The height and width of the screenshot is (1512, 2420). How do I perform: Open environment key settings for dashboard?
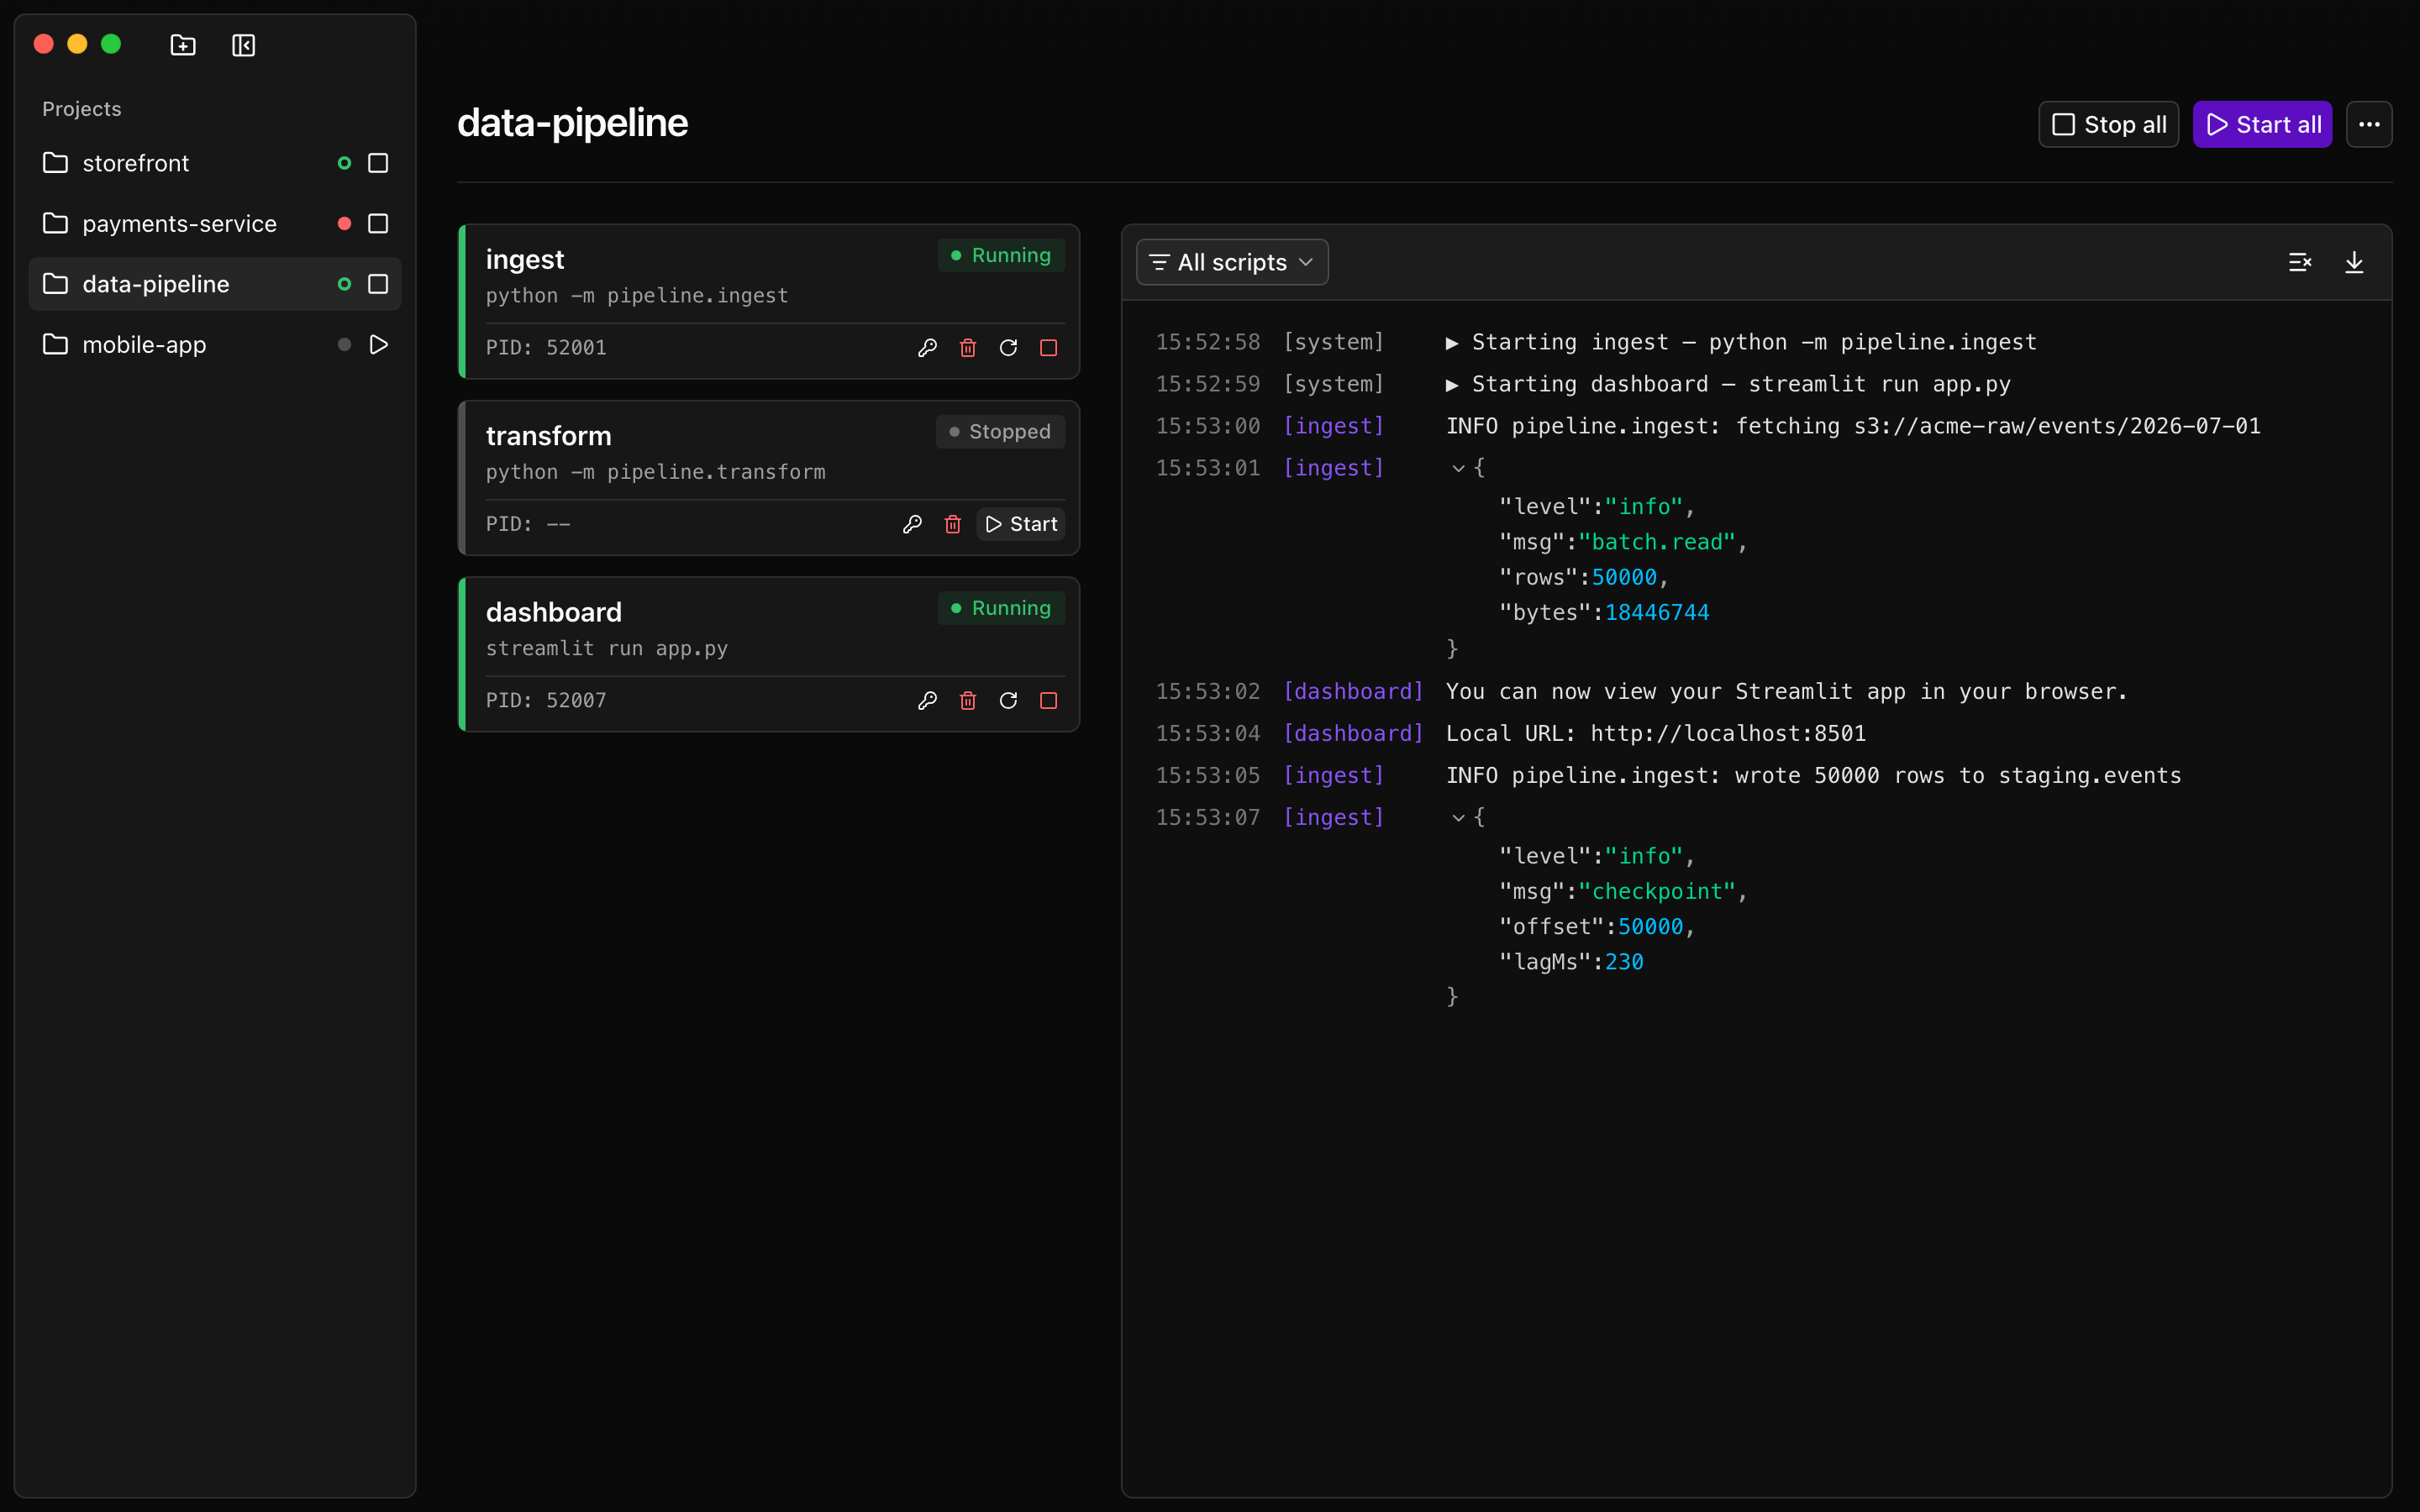click(x=927, y=701)
